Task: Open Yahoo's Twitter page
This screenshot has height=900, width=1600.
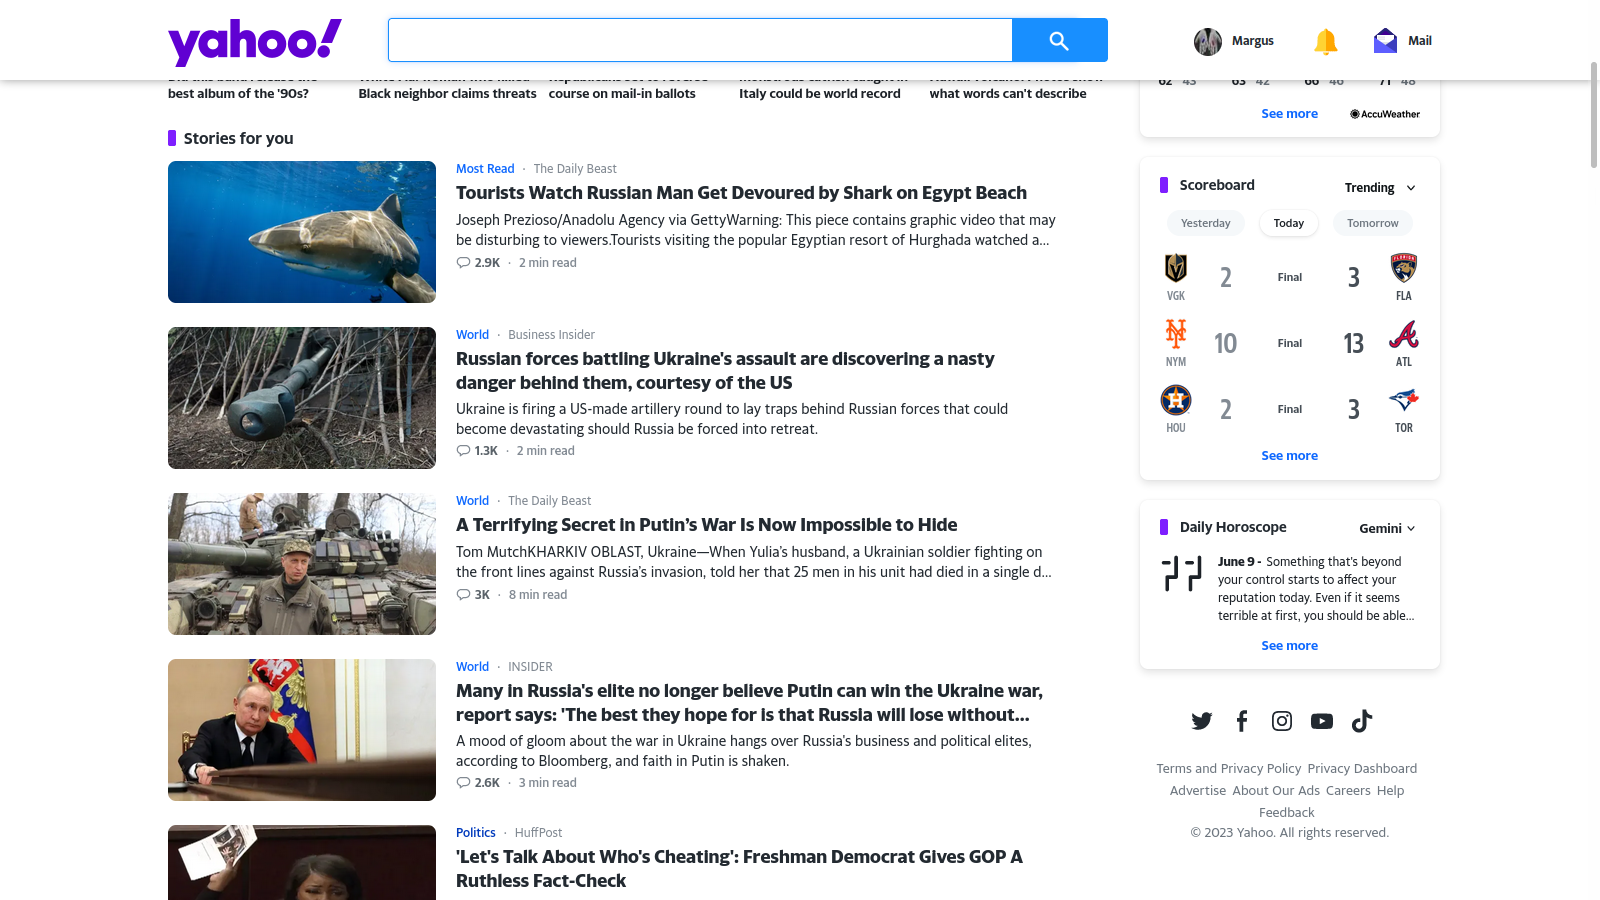Action: (x=1202, y=721)
